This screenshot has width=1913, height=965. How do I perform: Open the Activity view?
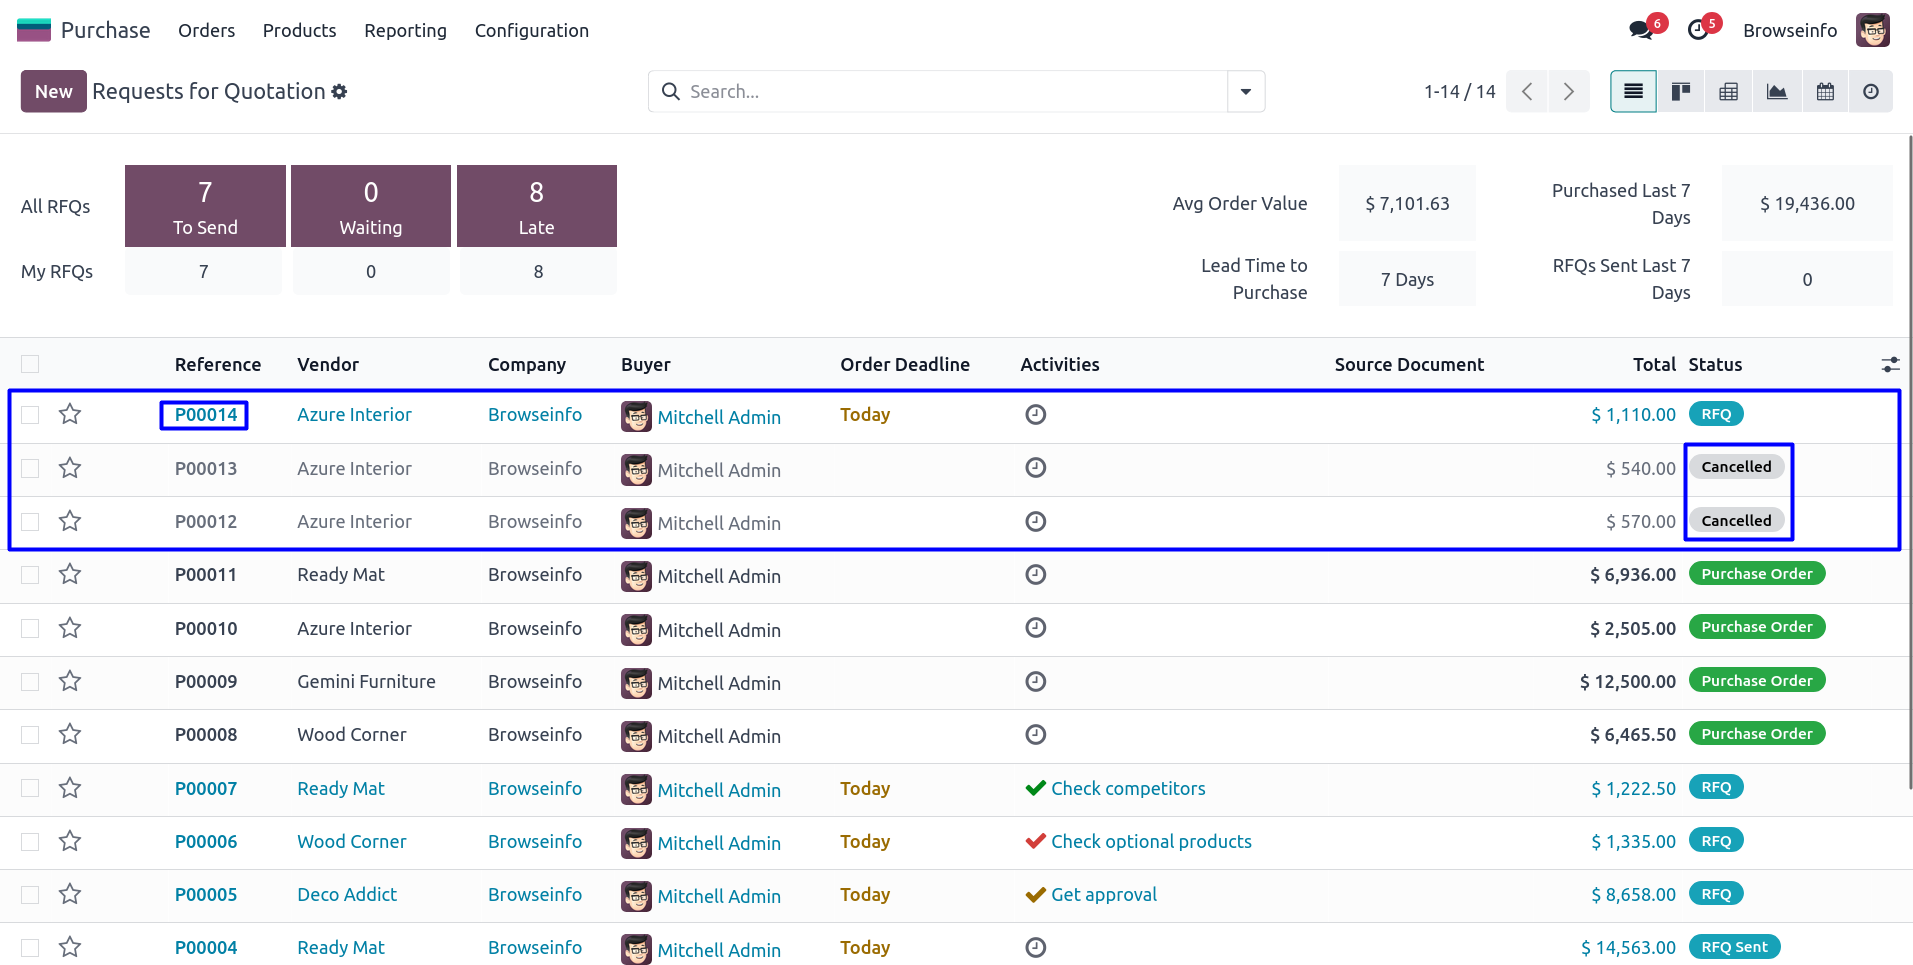click(1870, 92)
